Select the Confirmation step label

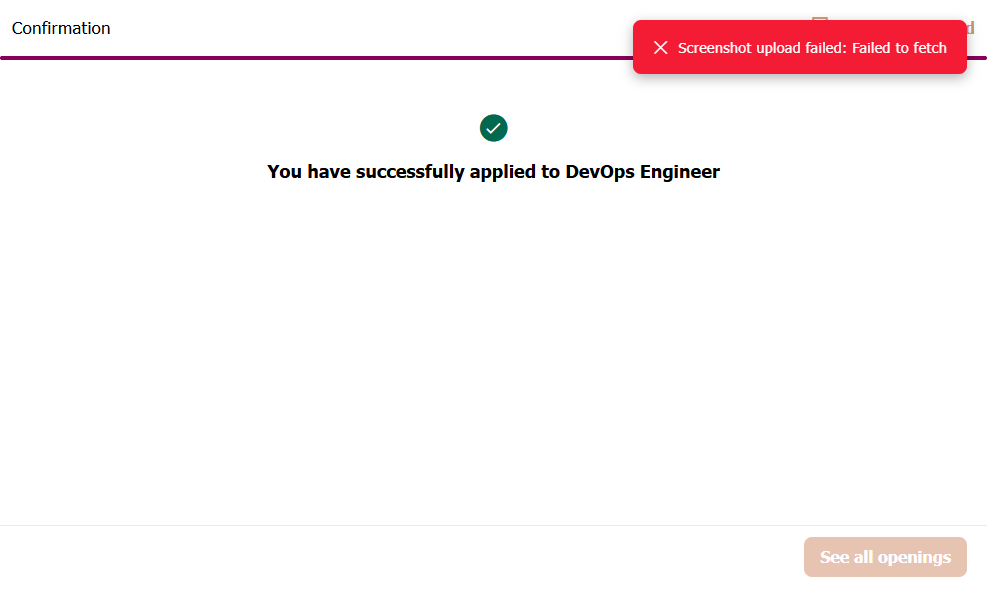[61, 28]
